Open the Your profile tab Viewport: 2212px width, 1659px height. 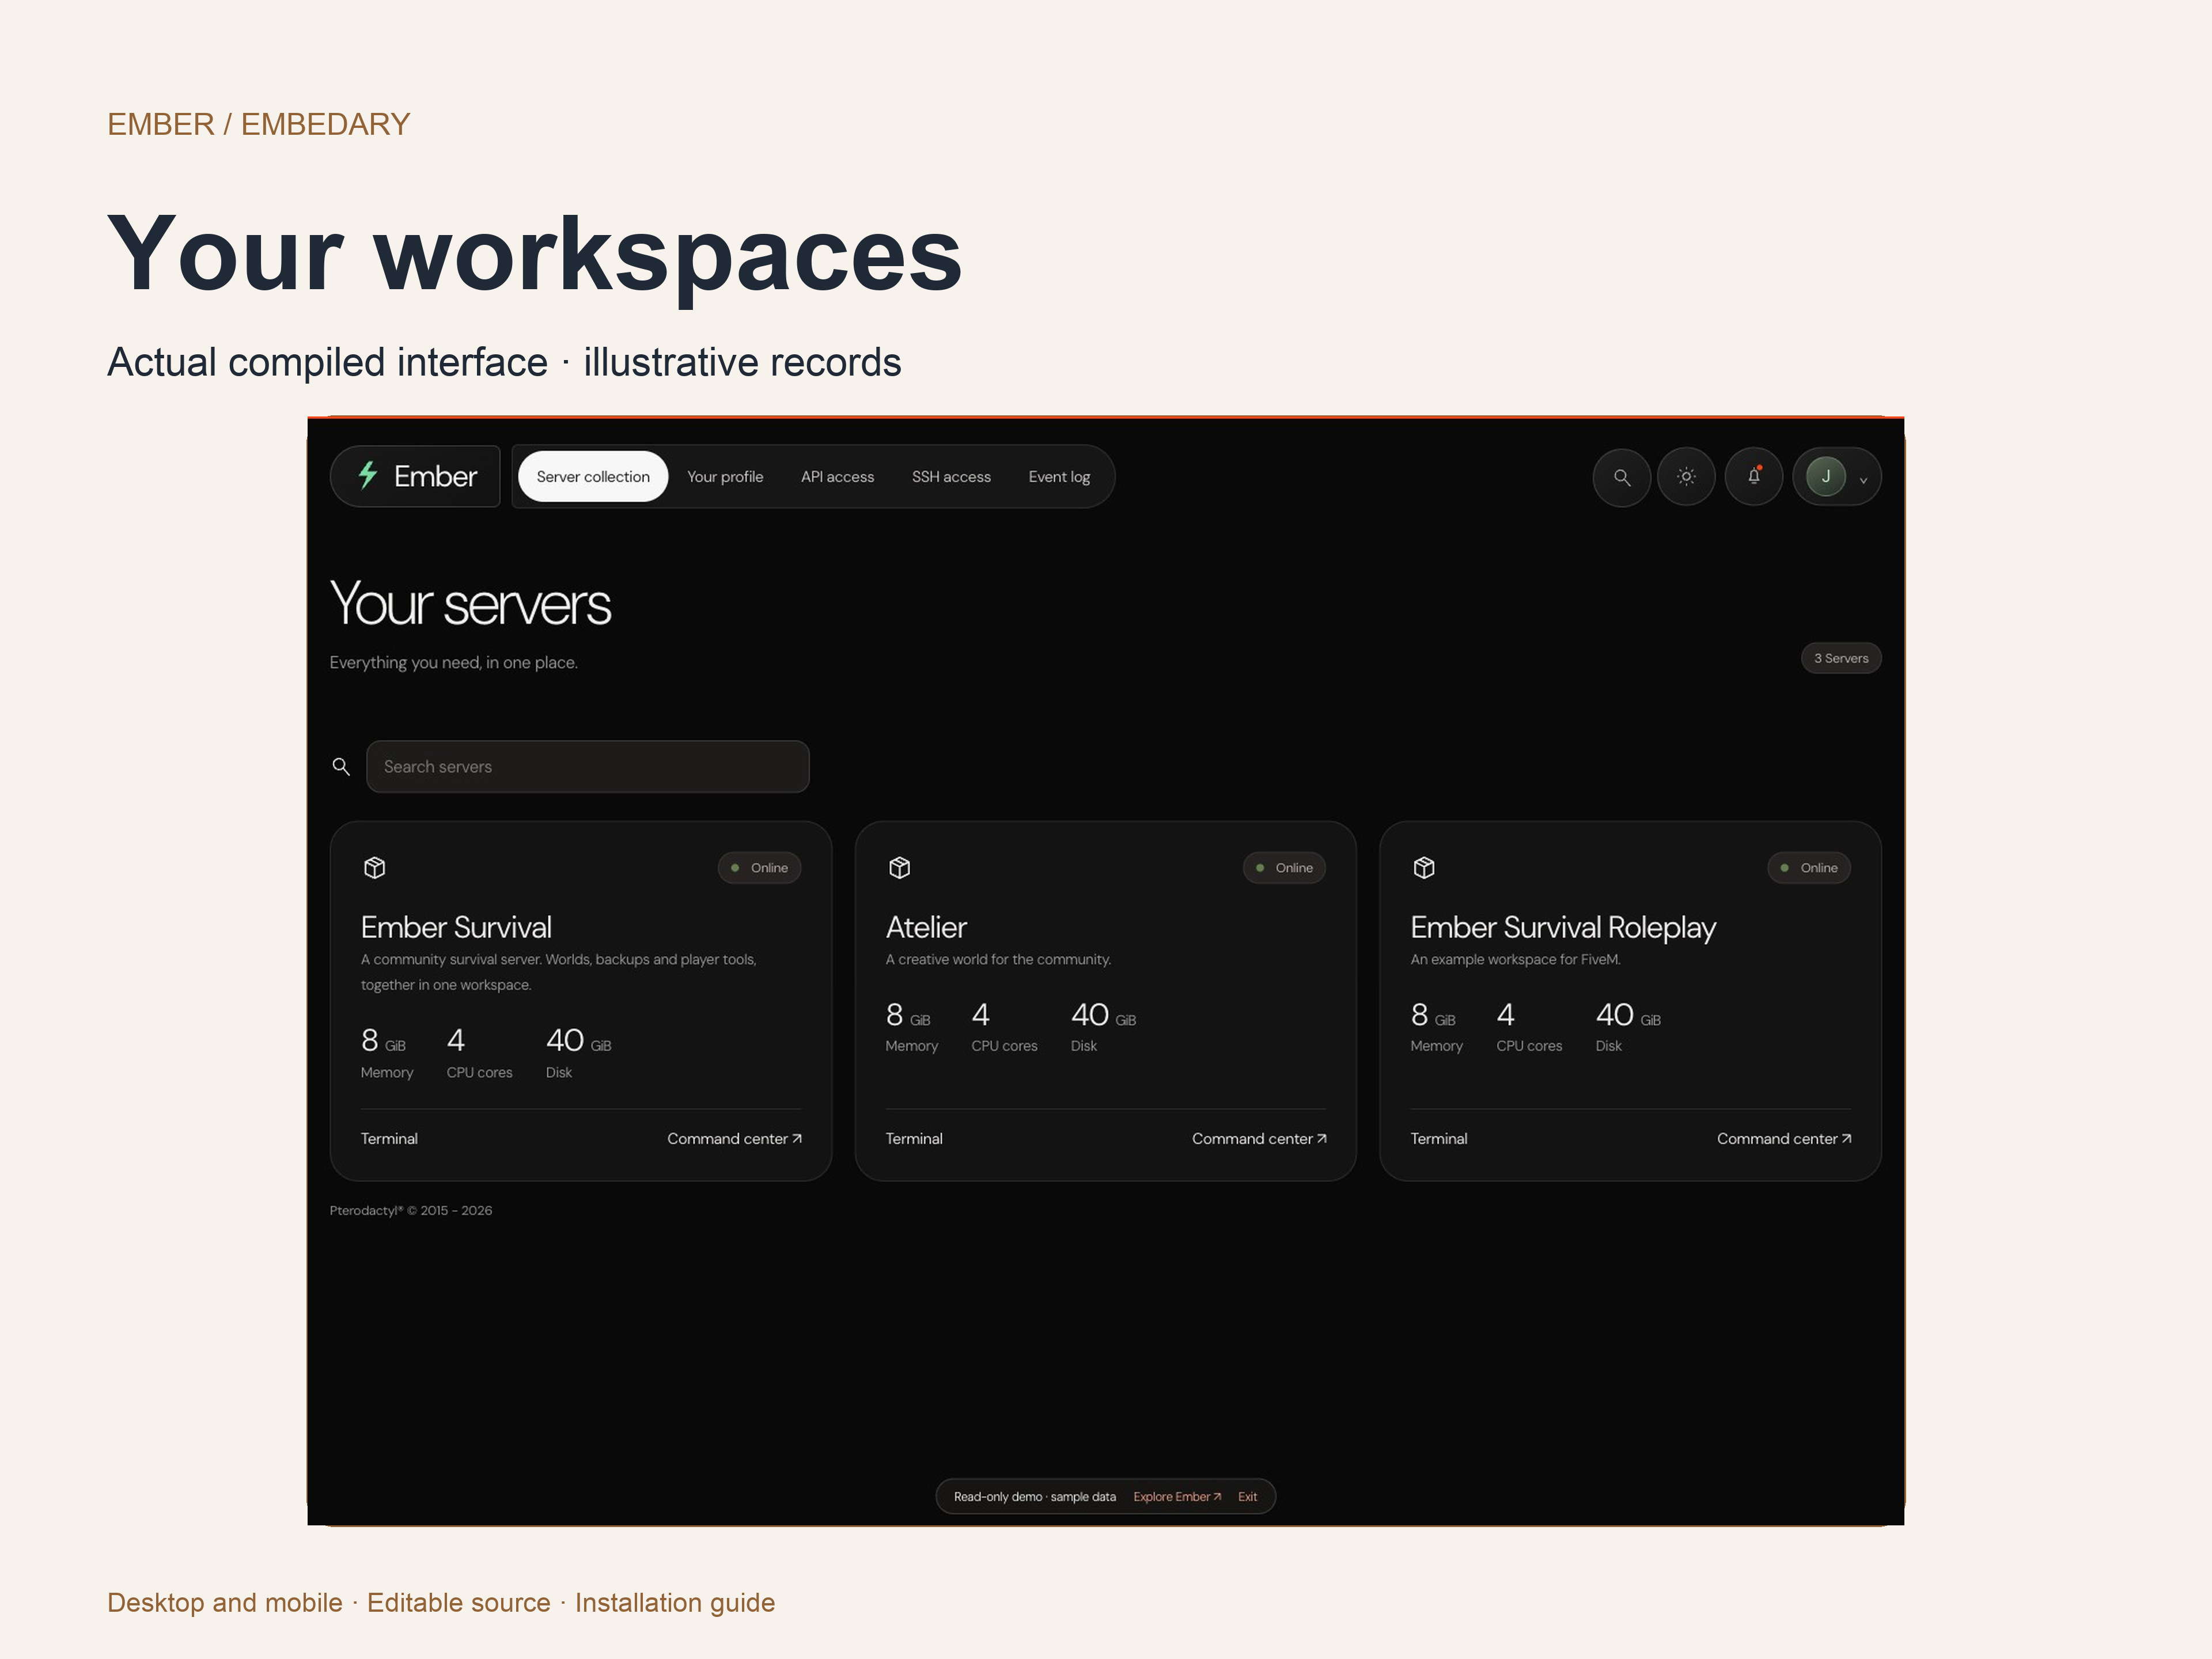click(x=725, y=477)
